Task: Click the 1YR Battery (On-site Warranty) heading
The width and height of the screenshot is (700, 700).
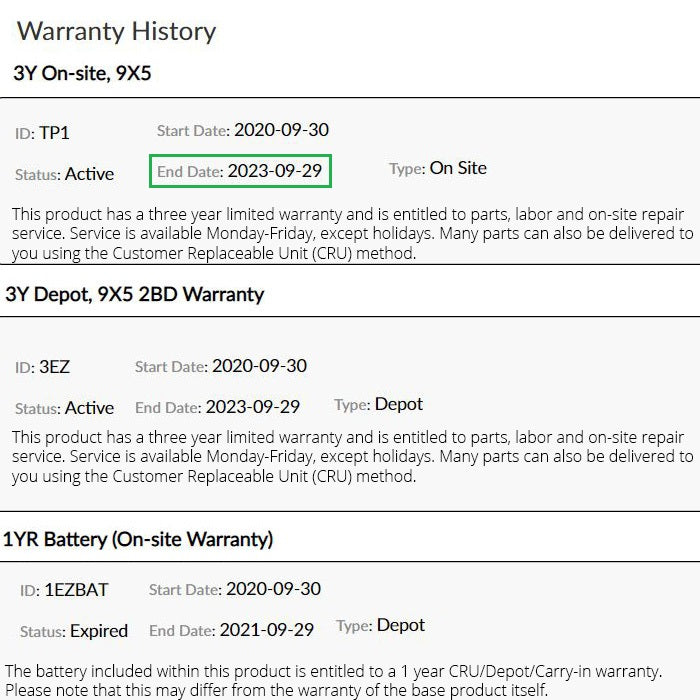Action: (138, 539)
